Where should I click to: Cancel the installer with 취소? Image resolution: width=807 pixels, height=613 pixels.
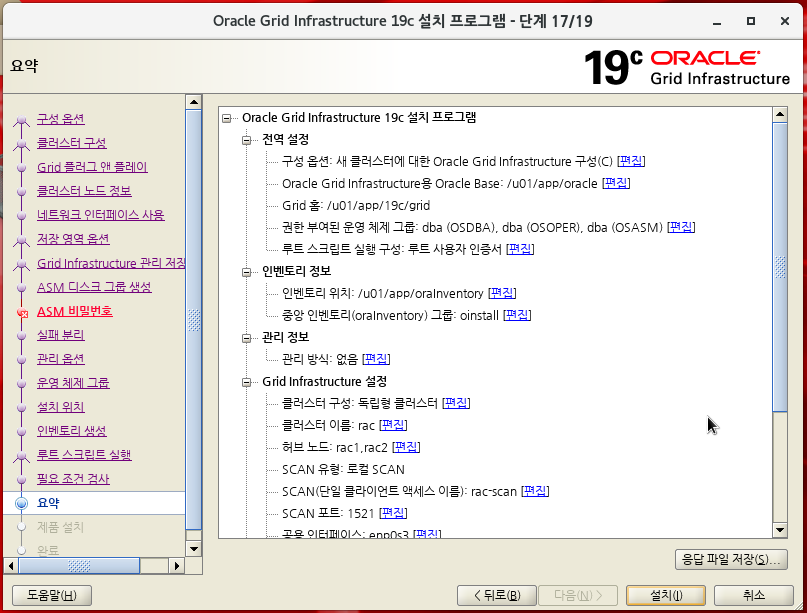point(753,596)
